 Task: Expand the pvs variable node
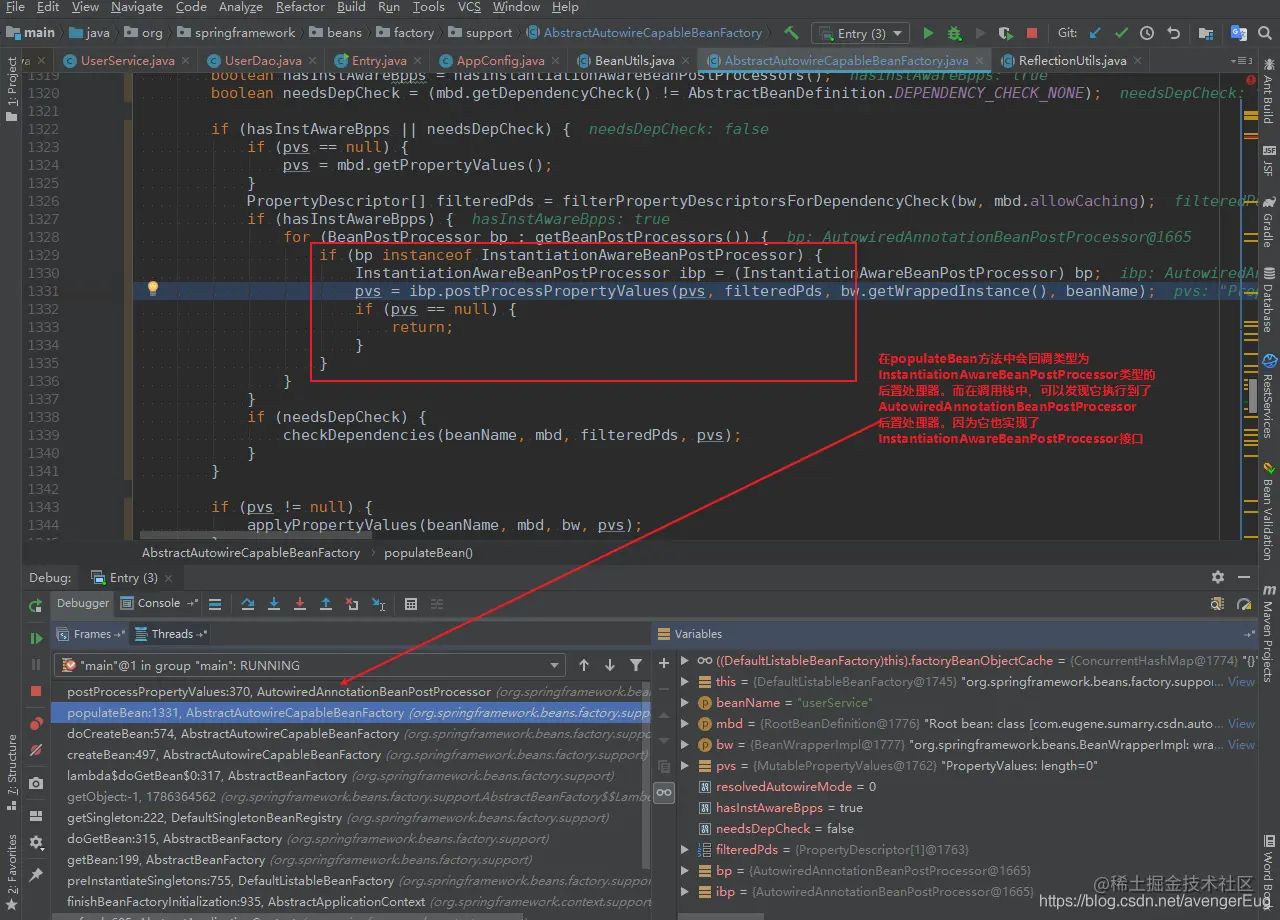click(x=685, y=766)
